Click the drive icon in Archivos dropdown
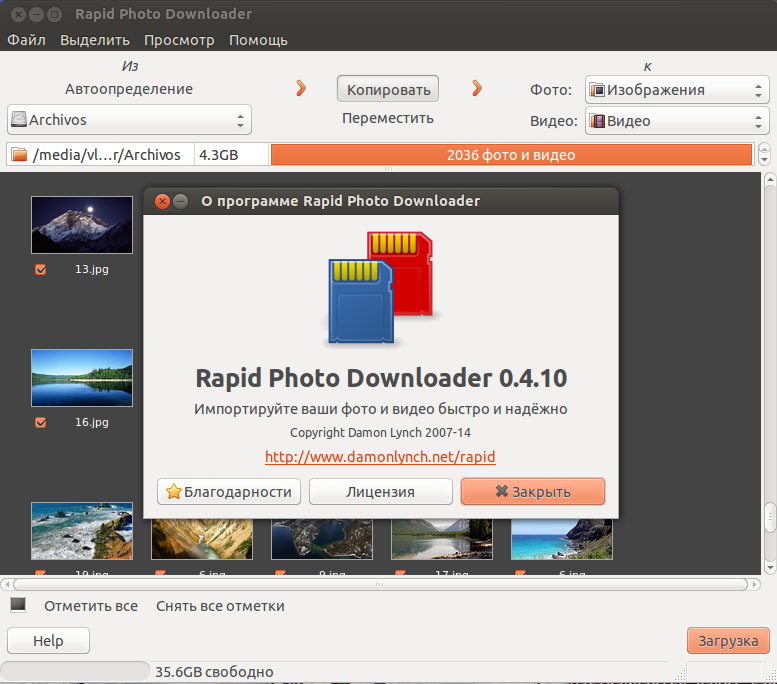Viewport: 777px width, 684px height. 19,119
